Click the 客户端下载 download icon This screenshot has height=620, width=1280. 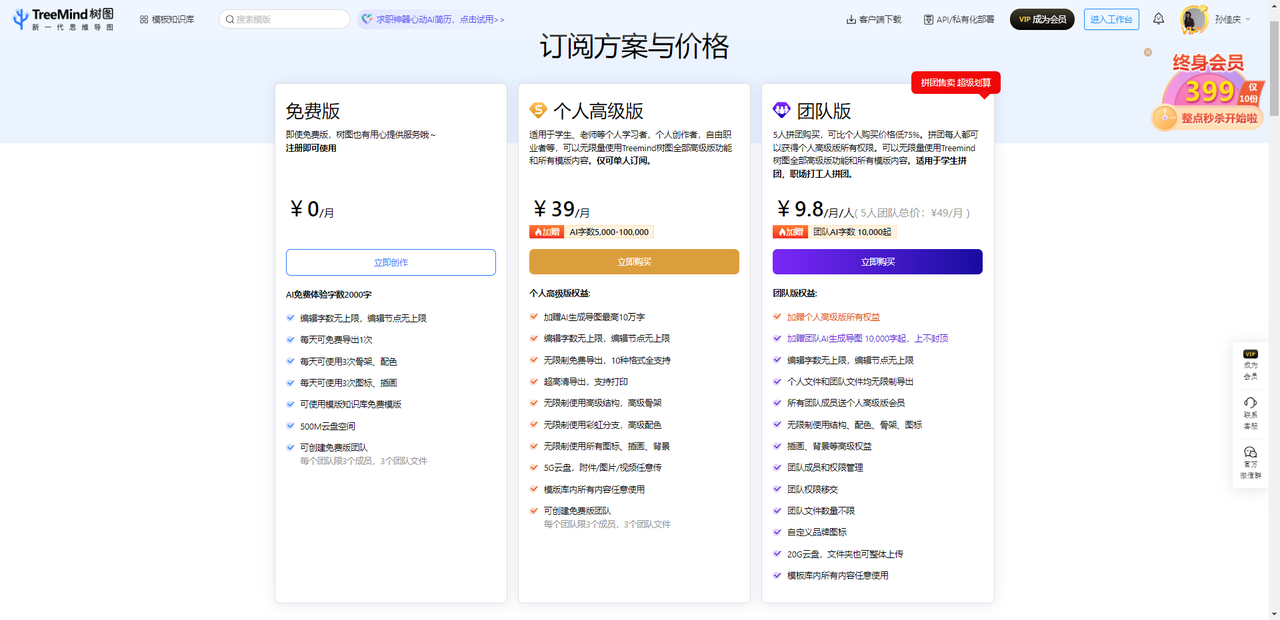[851, 19]
